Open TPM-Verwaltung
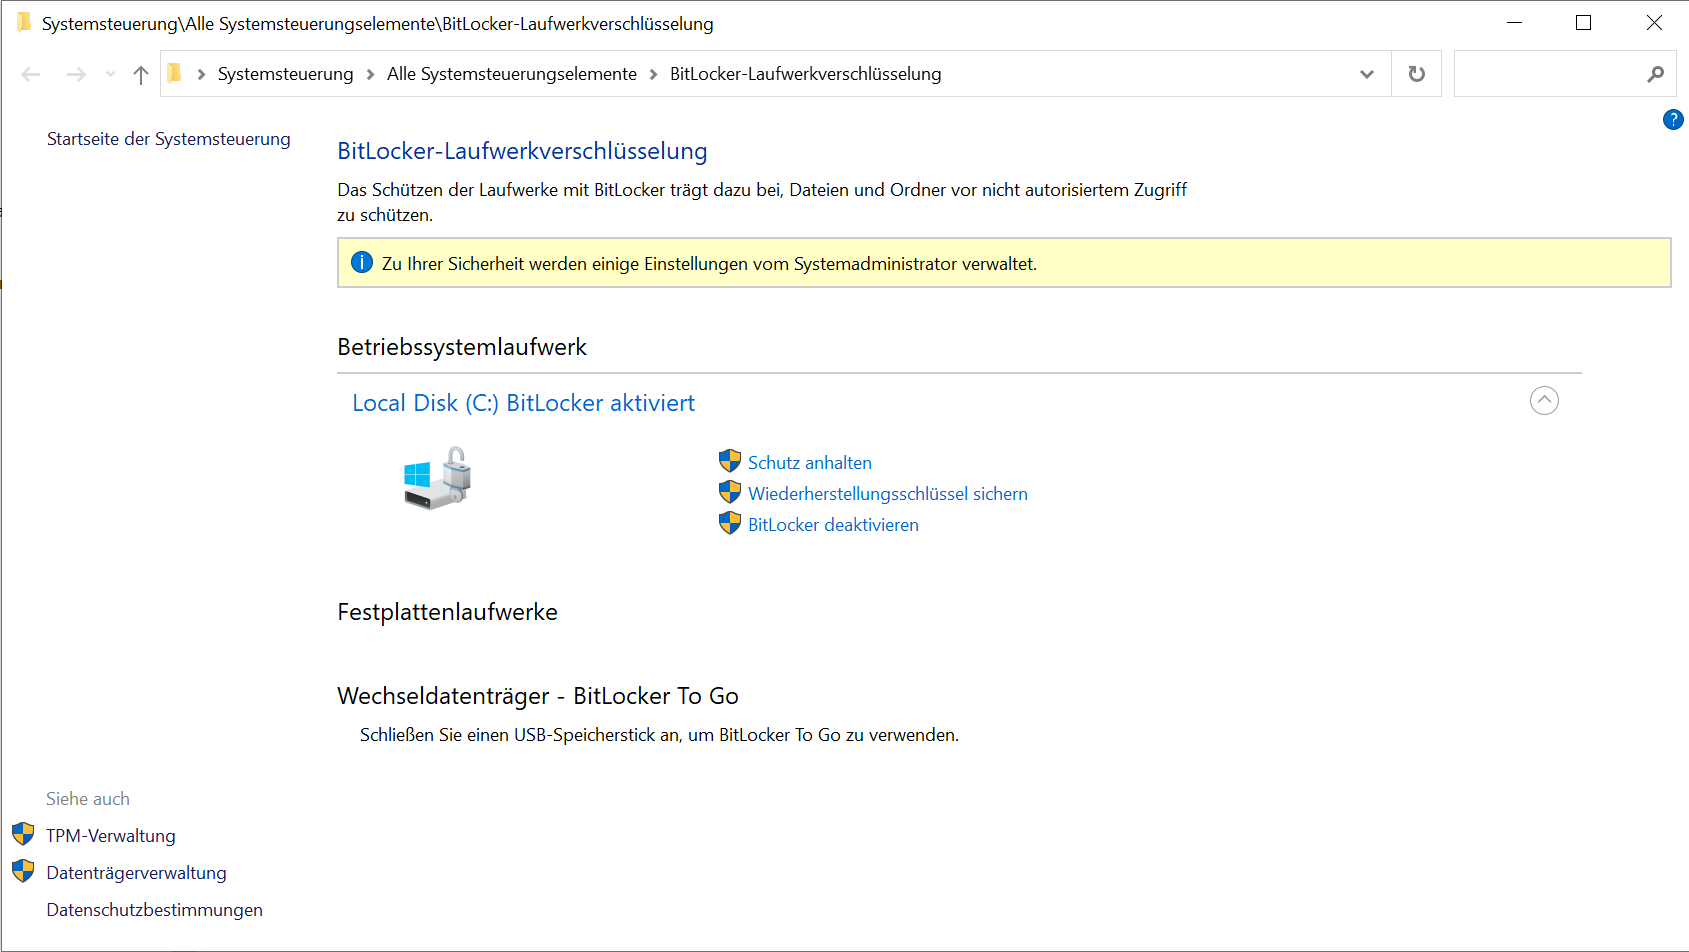The height and width of the screenshot is (952, 1689). tap(111, 836)
